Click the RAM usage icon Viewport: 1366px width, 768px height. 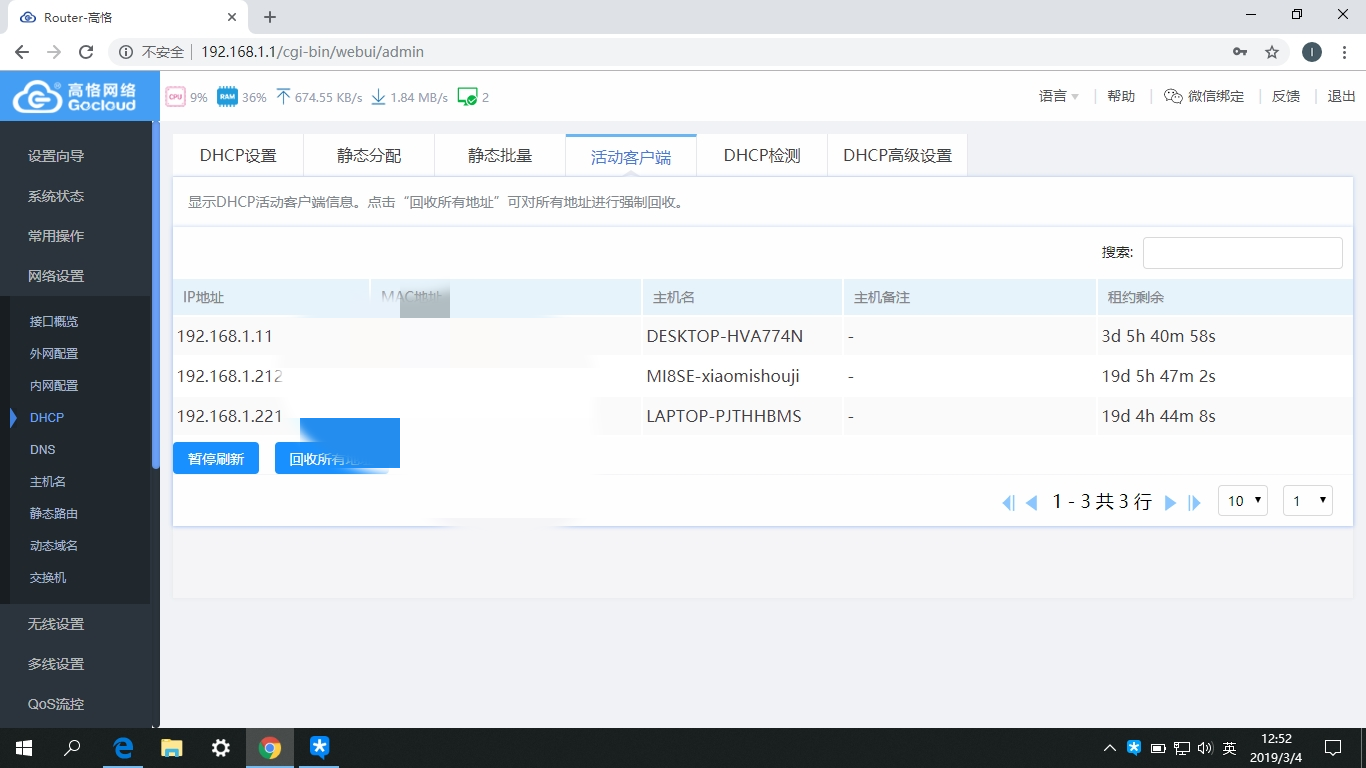point(227,97)
